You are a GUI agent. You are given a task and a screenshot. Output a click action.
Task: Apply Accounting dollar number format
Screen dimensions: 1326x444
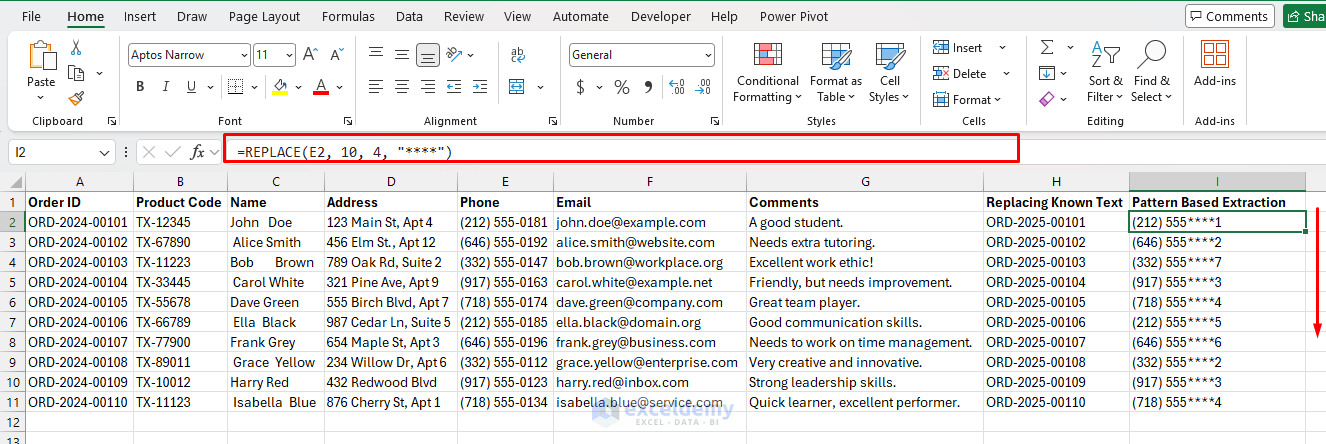[x=581, y=87]
